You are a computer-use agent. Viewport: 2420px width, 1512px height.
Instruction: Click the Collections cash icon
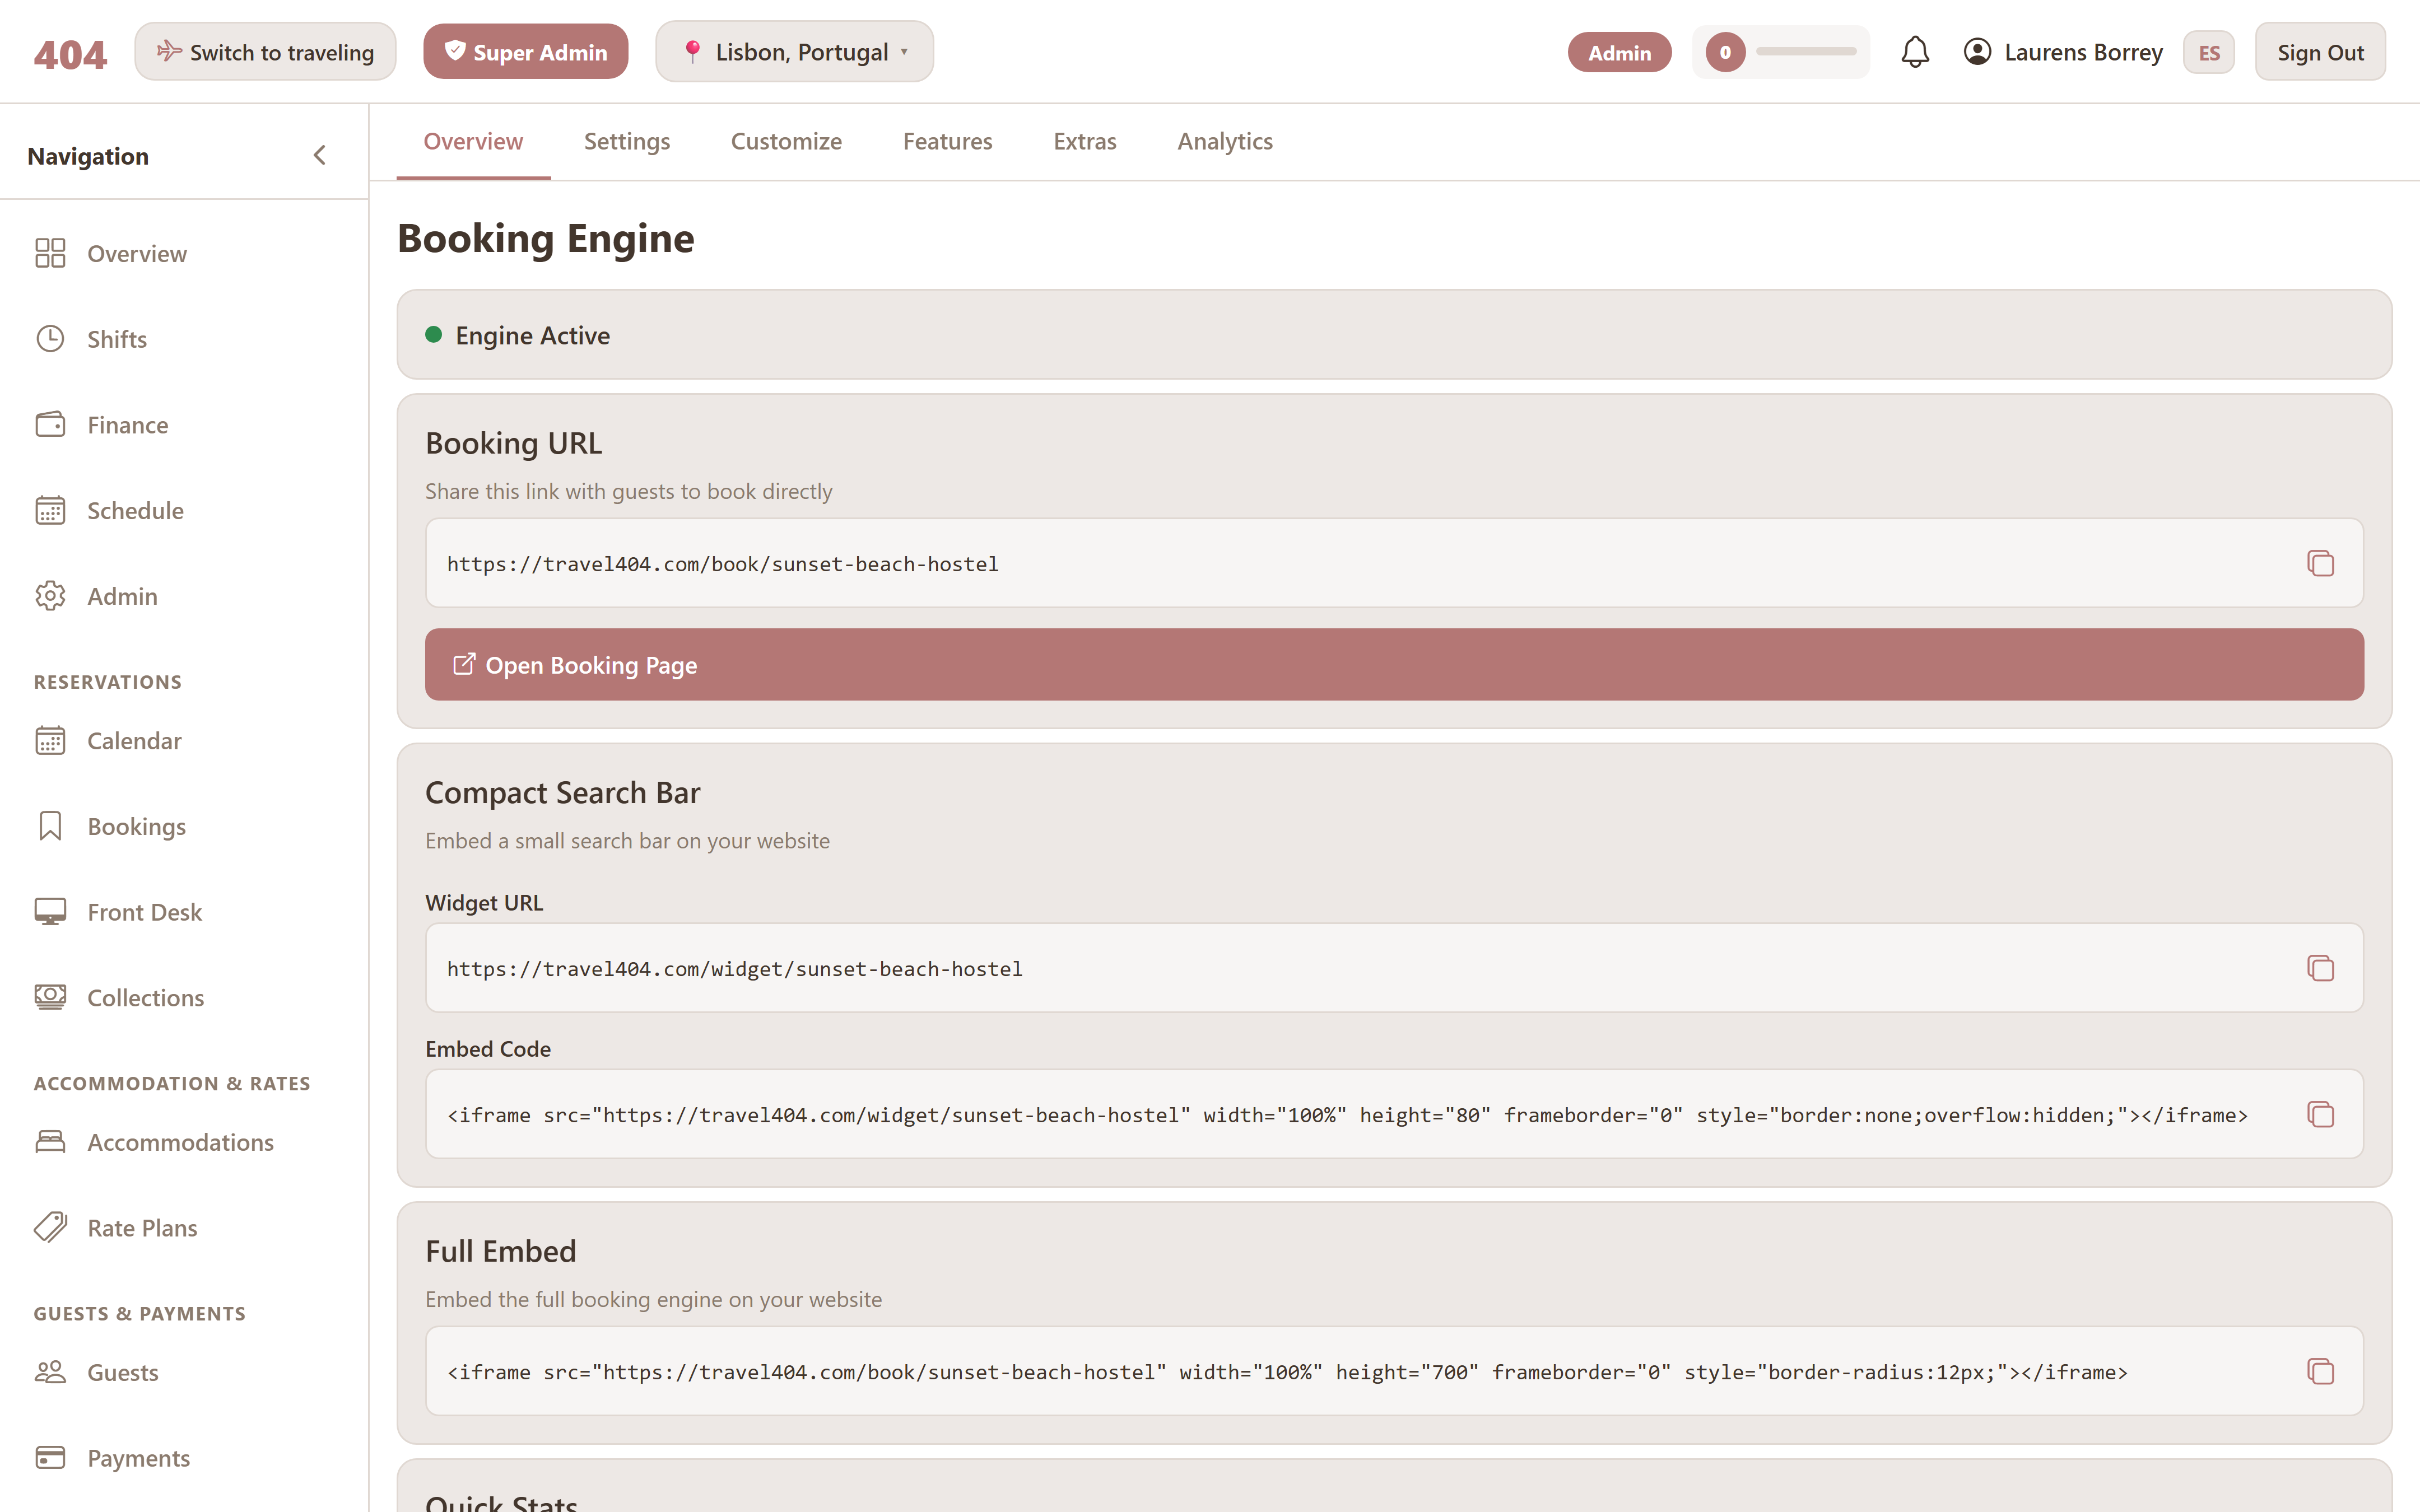point(50,997)
